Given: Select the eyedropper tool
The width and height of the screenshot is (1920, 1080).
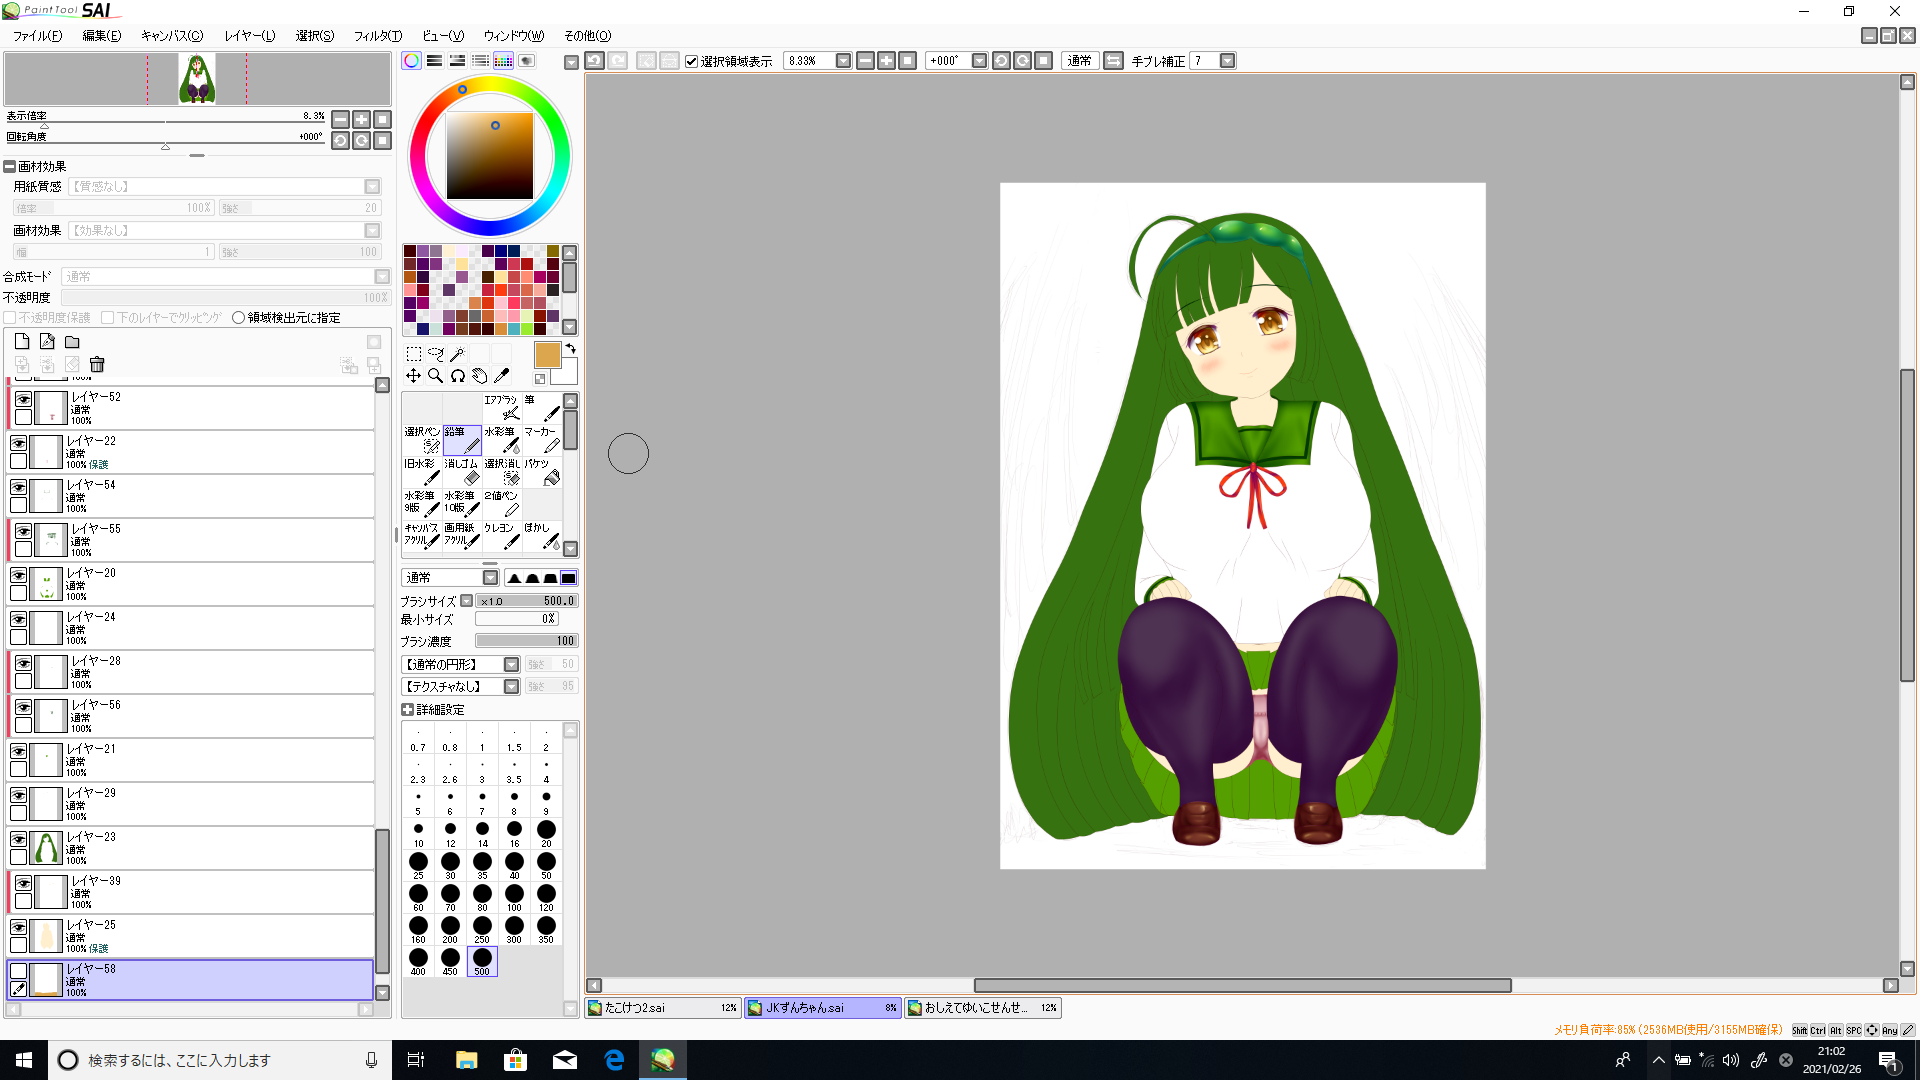Looking at the screenshot, I should tap(501, 376).
